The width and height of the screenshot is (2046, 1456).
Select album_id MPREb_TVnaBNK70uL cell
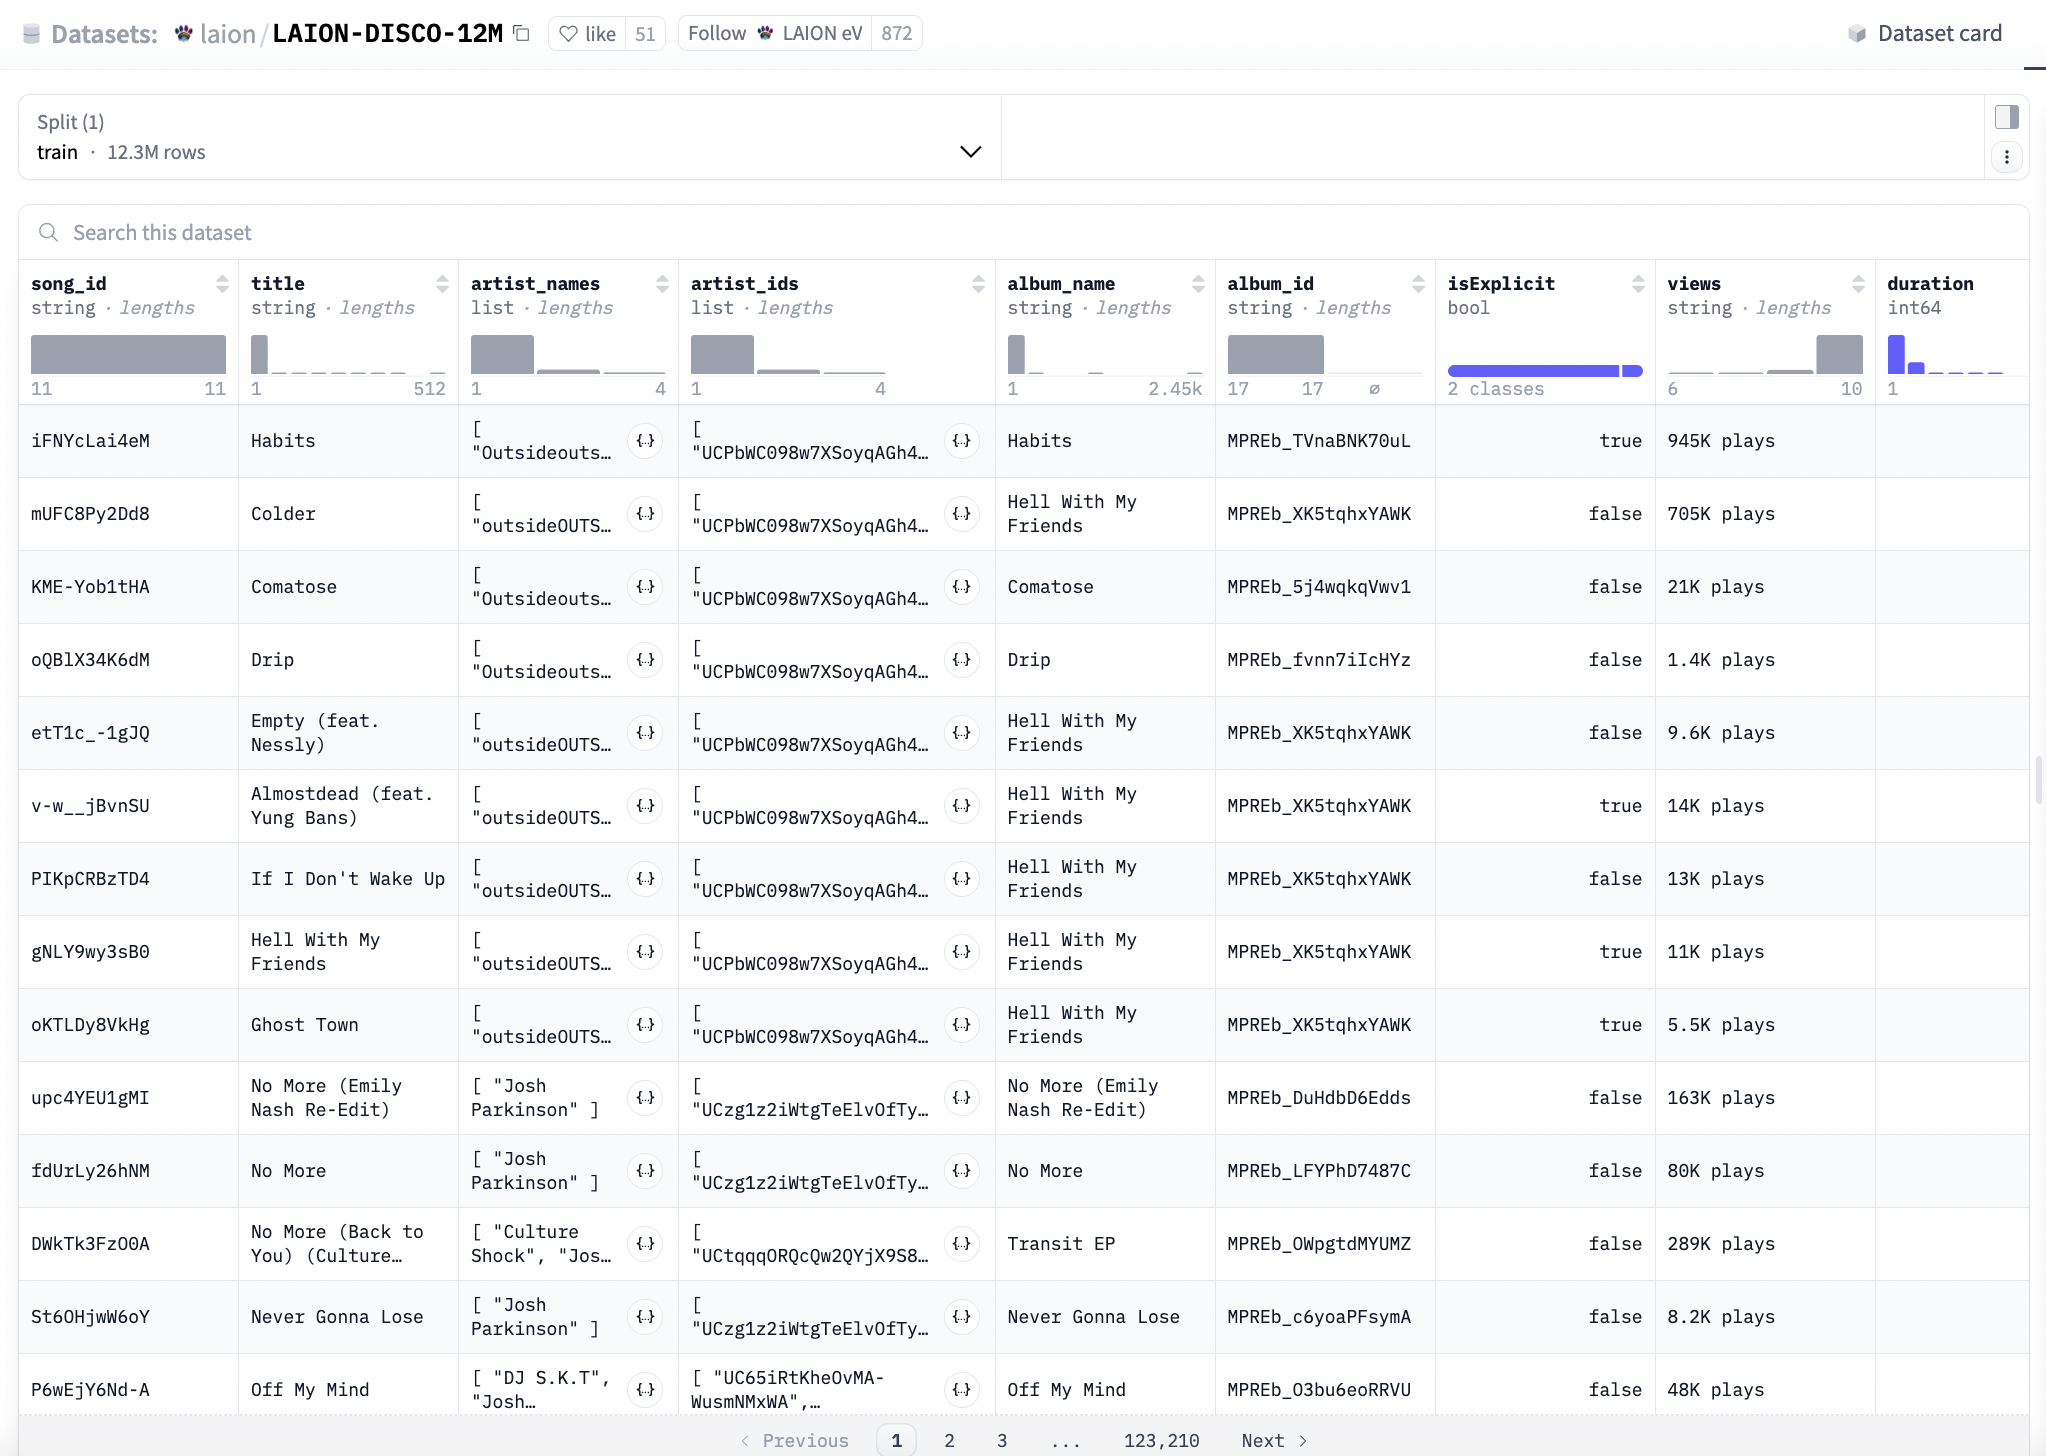1325,441
